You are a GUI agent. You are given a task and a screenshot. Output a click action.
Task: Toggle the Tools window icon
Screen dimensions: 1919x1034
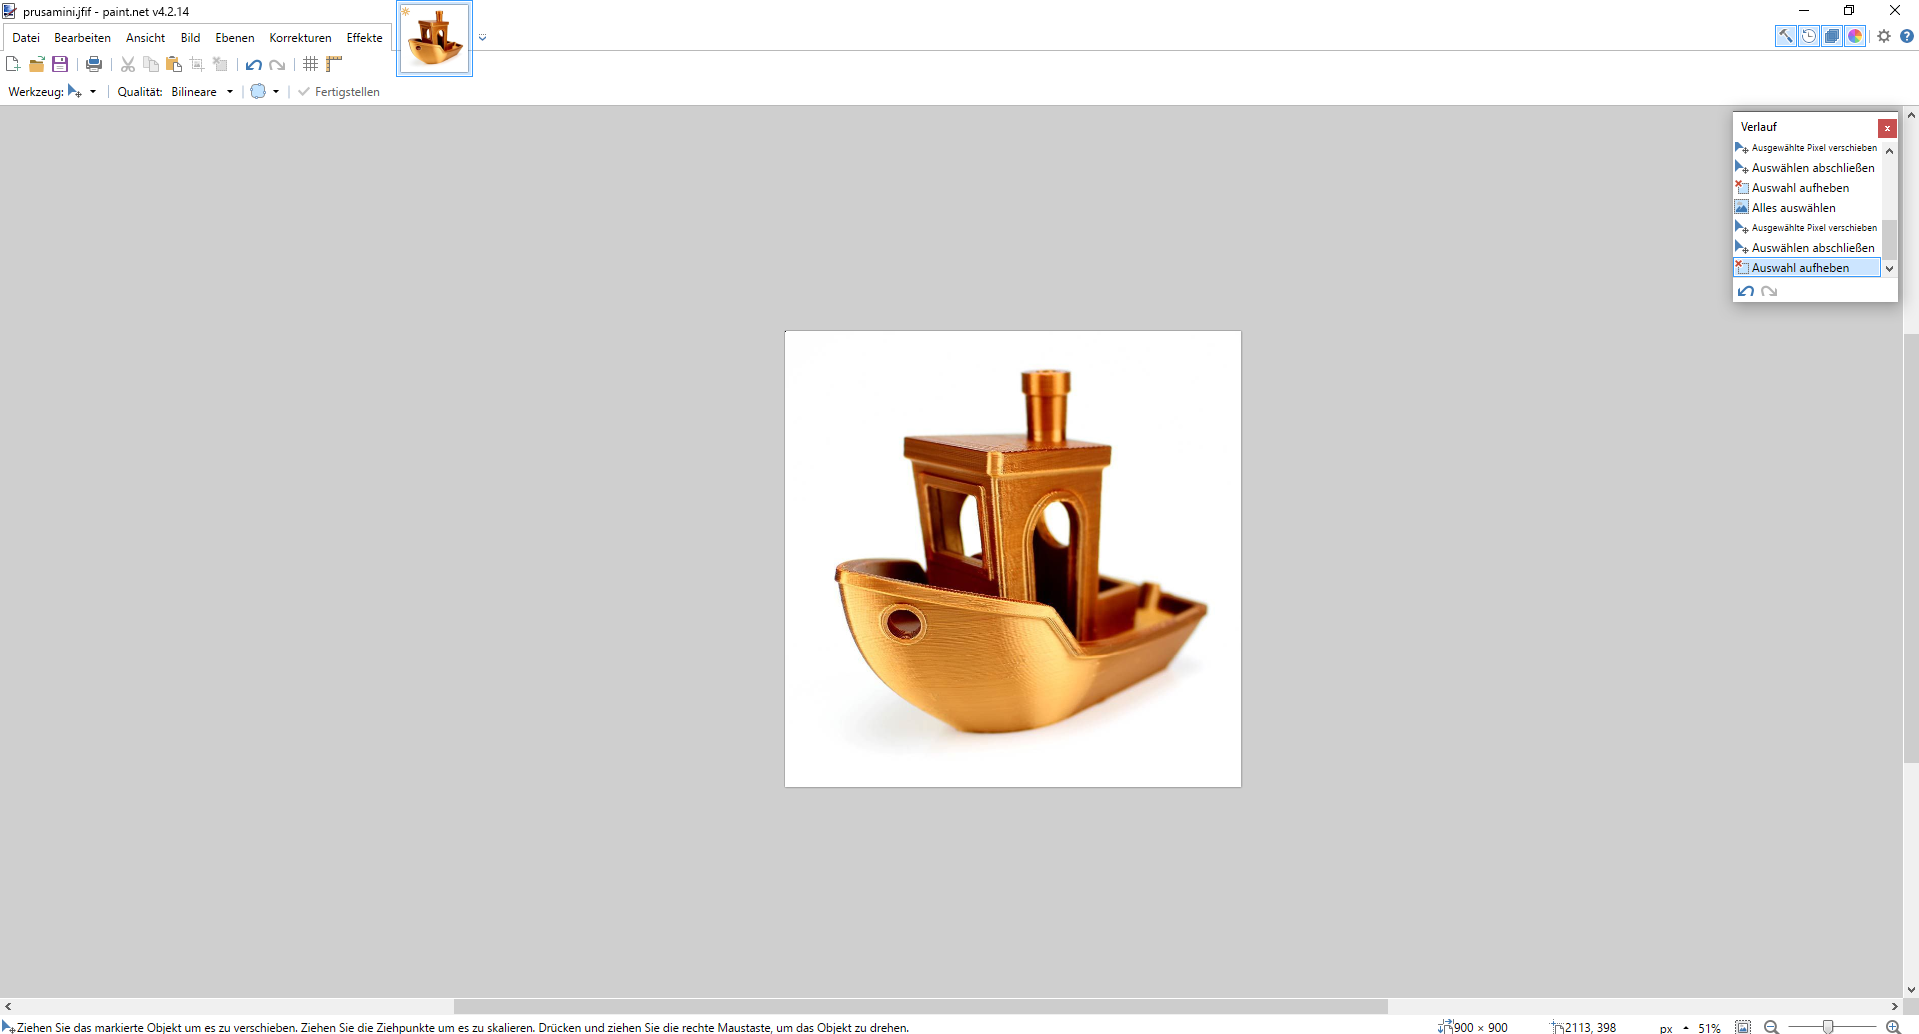tap(1786, 36)
